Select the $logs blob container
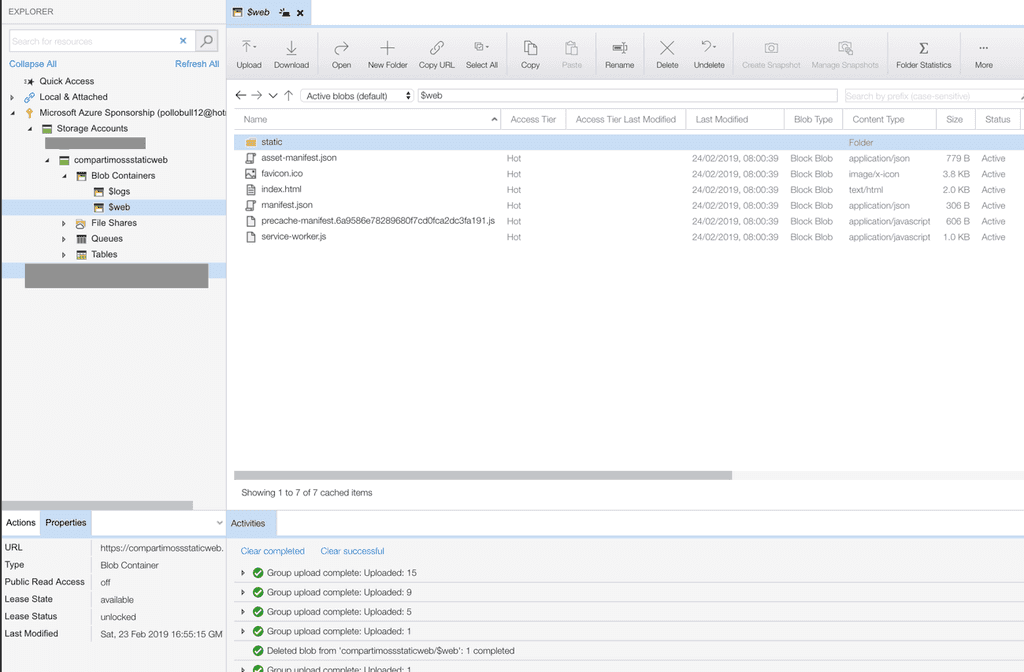Image resolution: width=1024 pixels, height=672 pixels. point(119,192)
